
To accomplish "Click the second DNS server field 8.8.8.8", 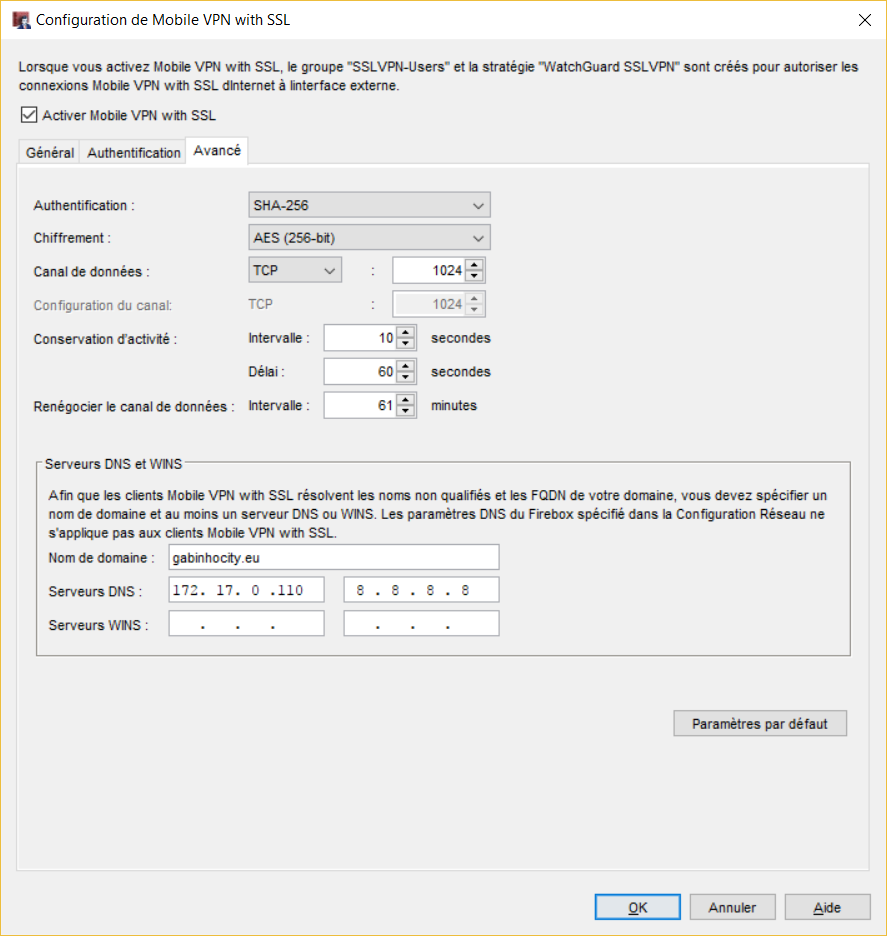I will (x=421, y=590).
